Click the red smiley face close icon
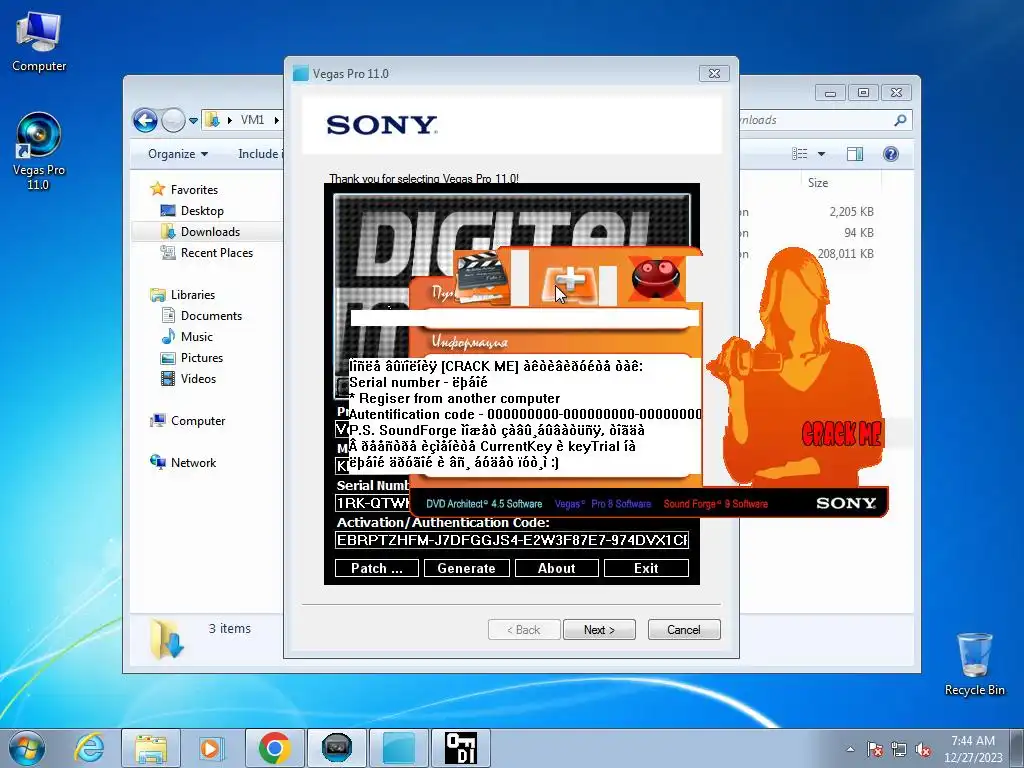 [x=656, y=279]
